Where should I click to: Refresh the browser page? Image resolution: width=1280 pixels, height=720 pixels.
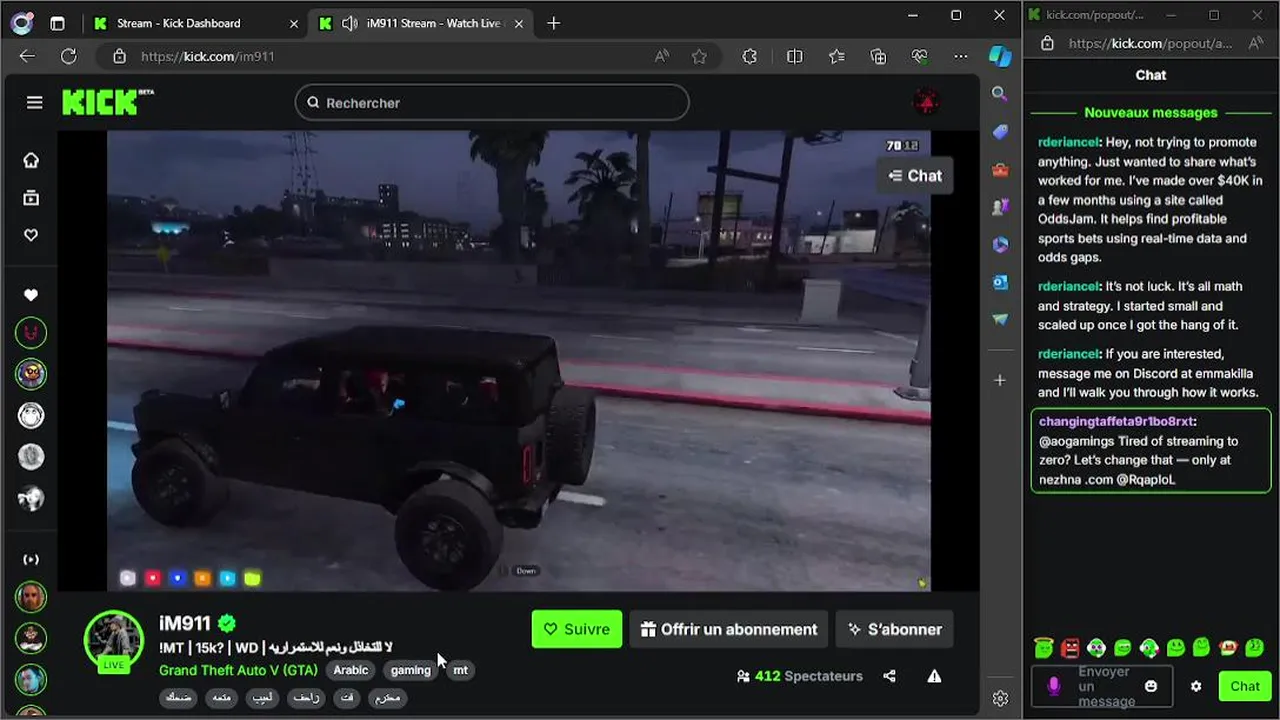point(68,57)
